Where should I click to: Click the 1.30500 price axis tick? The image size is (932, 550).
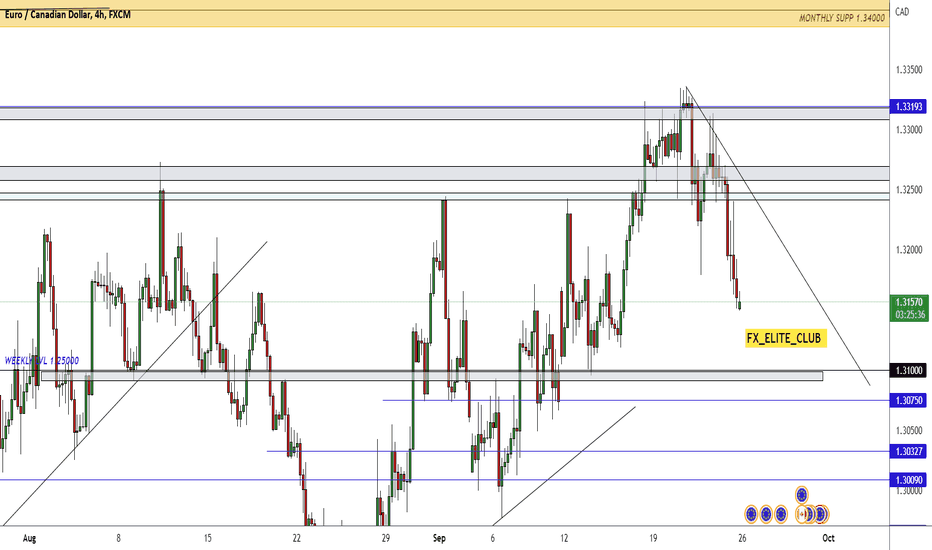pyautogui.click(x=909, y=430)
